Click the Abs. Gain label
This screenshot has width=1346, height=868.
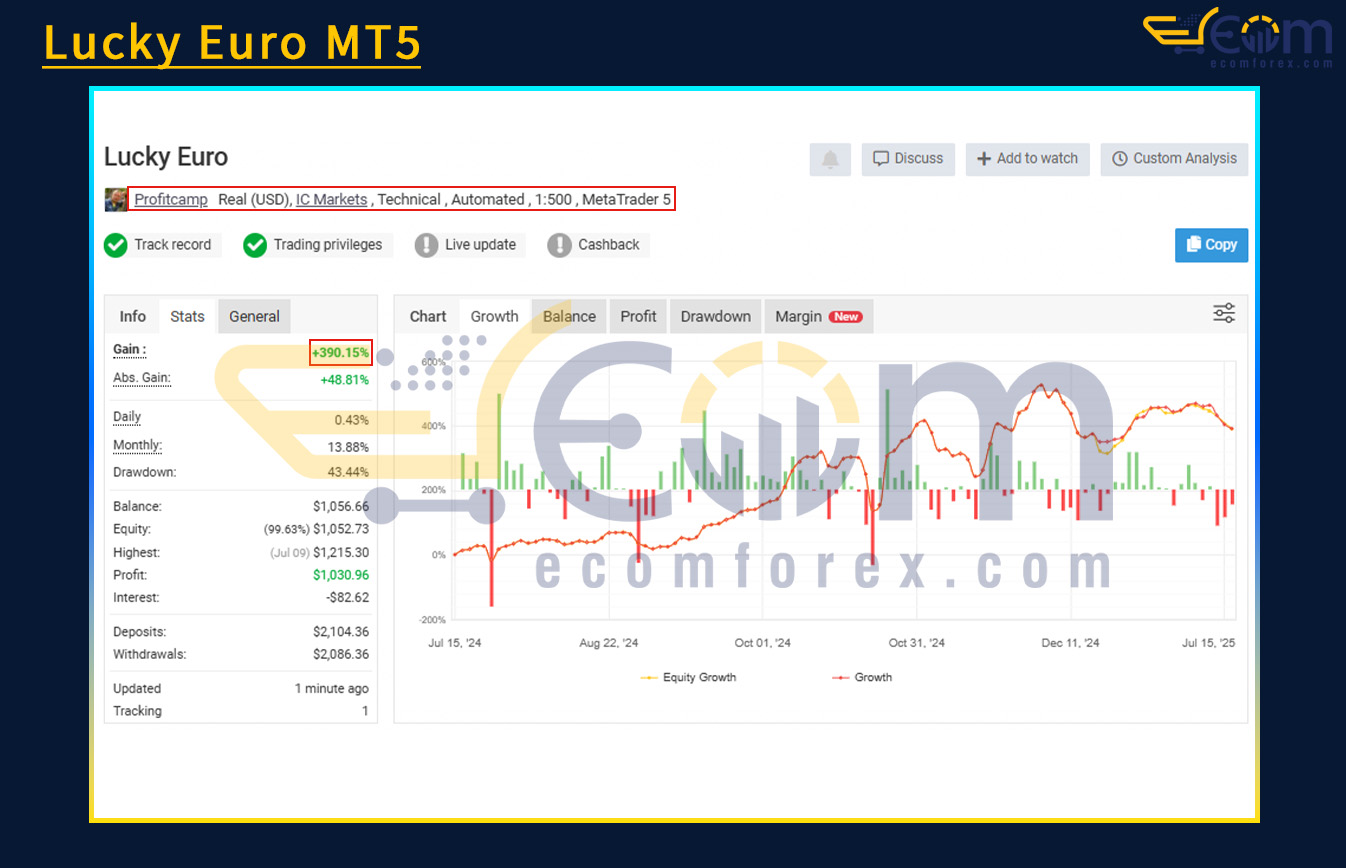(142, 378)
